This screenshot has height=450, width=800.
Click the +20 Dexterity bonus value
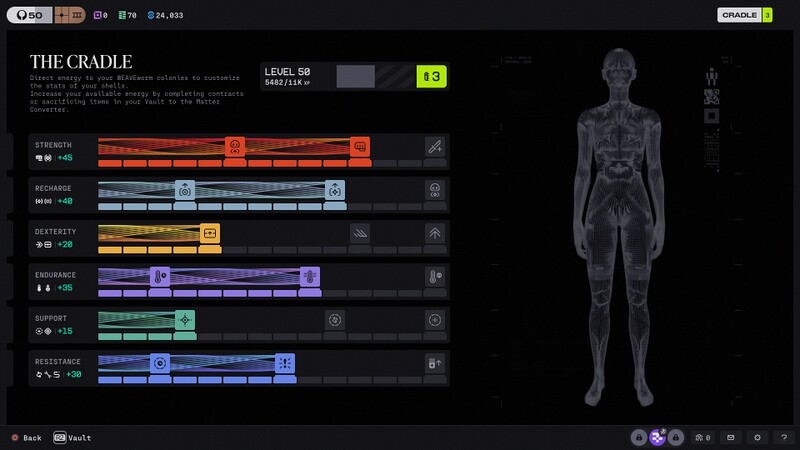[65, 245]
